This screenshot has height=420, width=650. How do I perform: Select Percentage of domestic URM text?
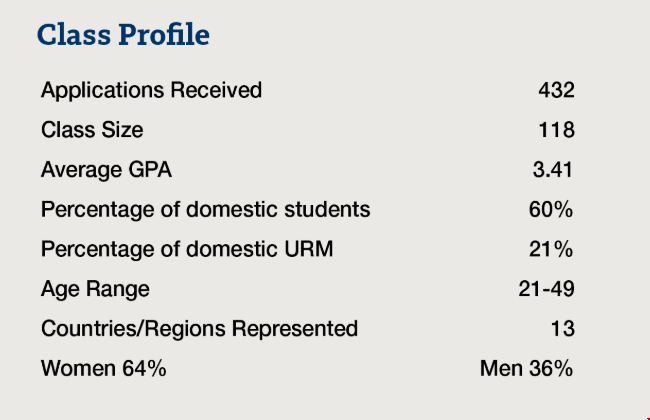tap(187, 249)
